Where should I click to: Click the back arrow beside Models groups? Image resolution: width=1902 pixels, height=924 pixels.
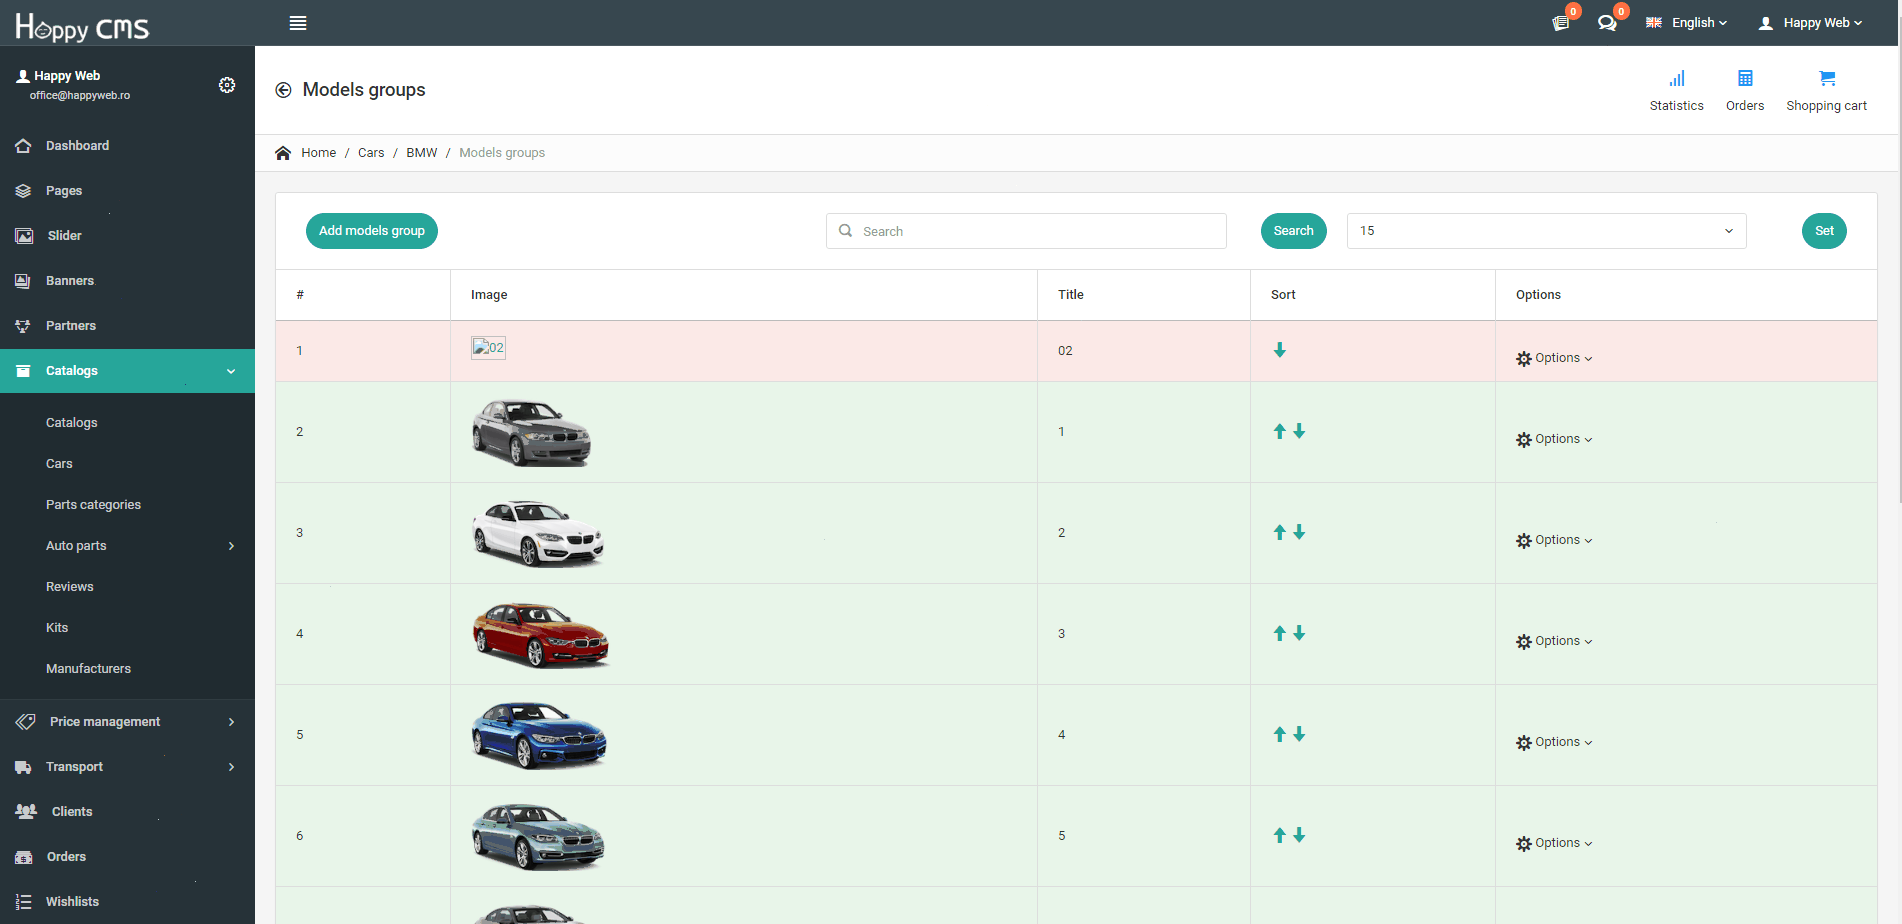click(x=283, y=90)
